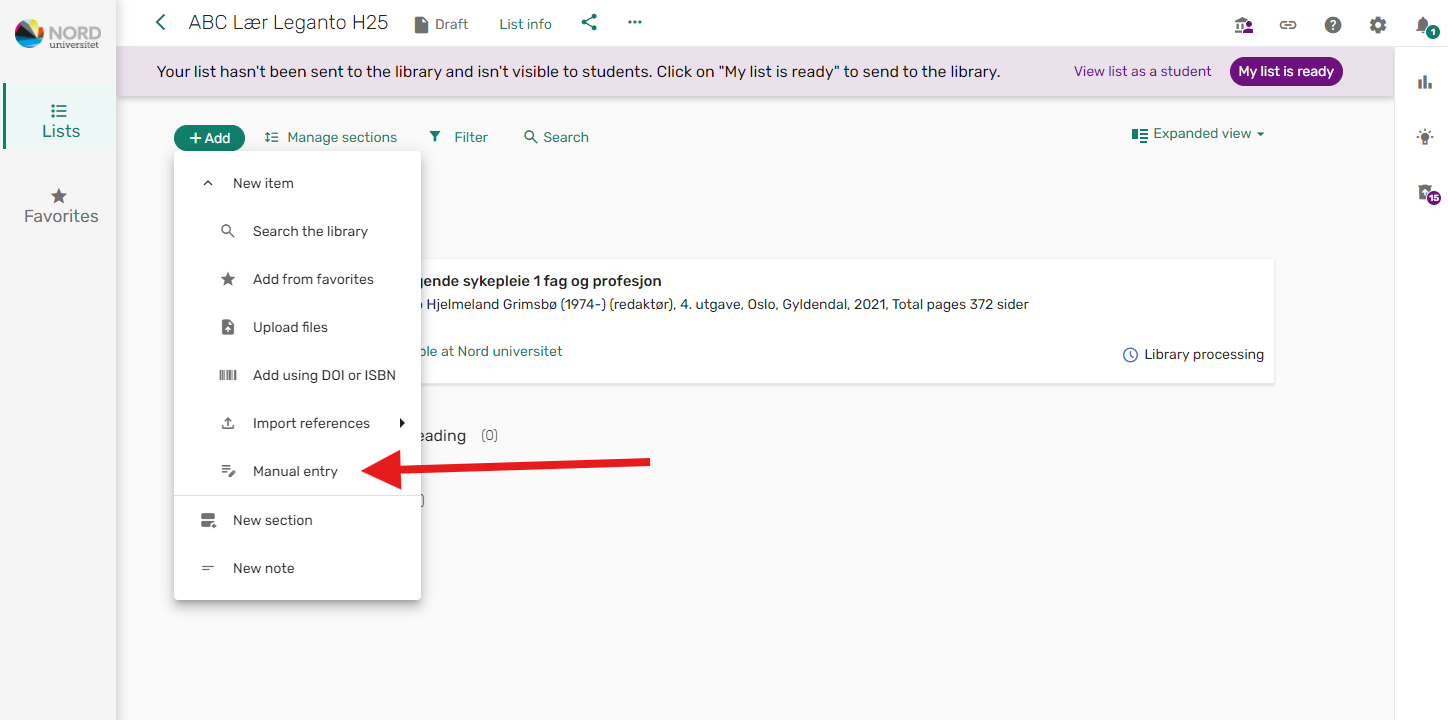Open the Favorites sidebar tab

click(x=61, y=206)
